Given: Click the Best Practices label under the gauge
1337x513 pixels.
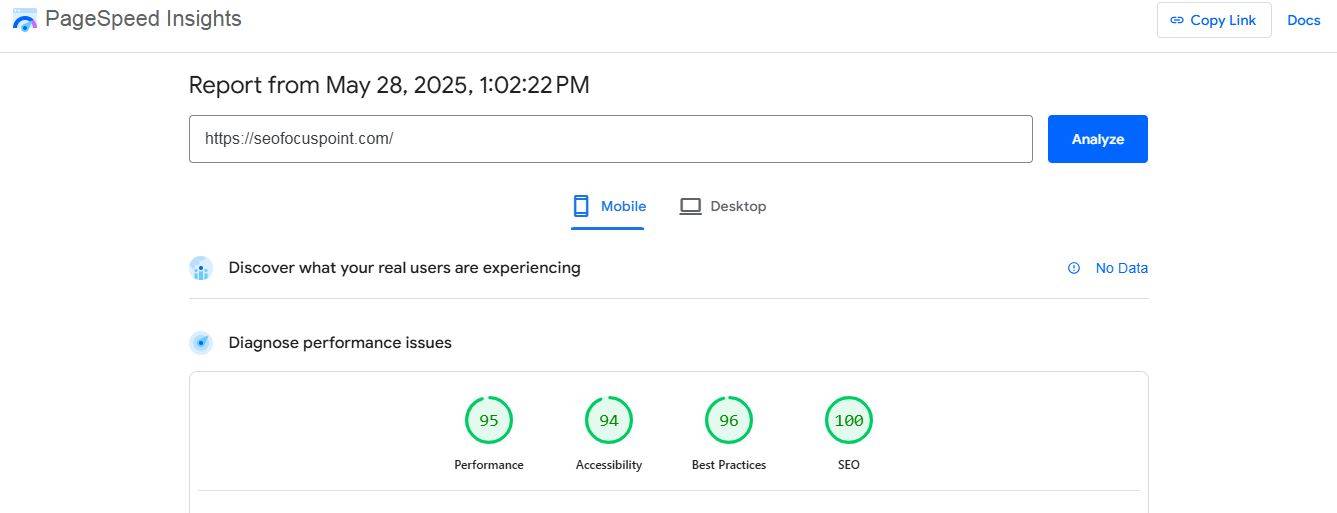Looking at the screenshot, I should [729, 465].
